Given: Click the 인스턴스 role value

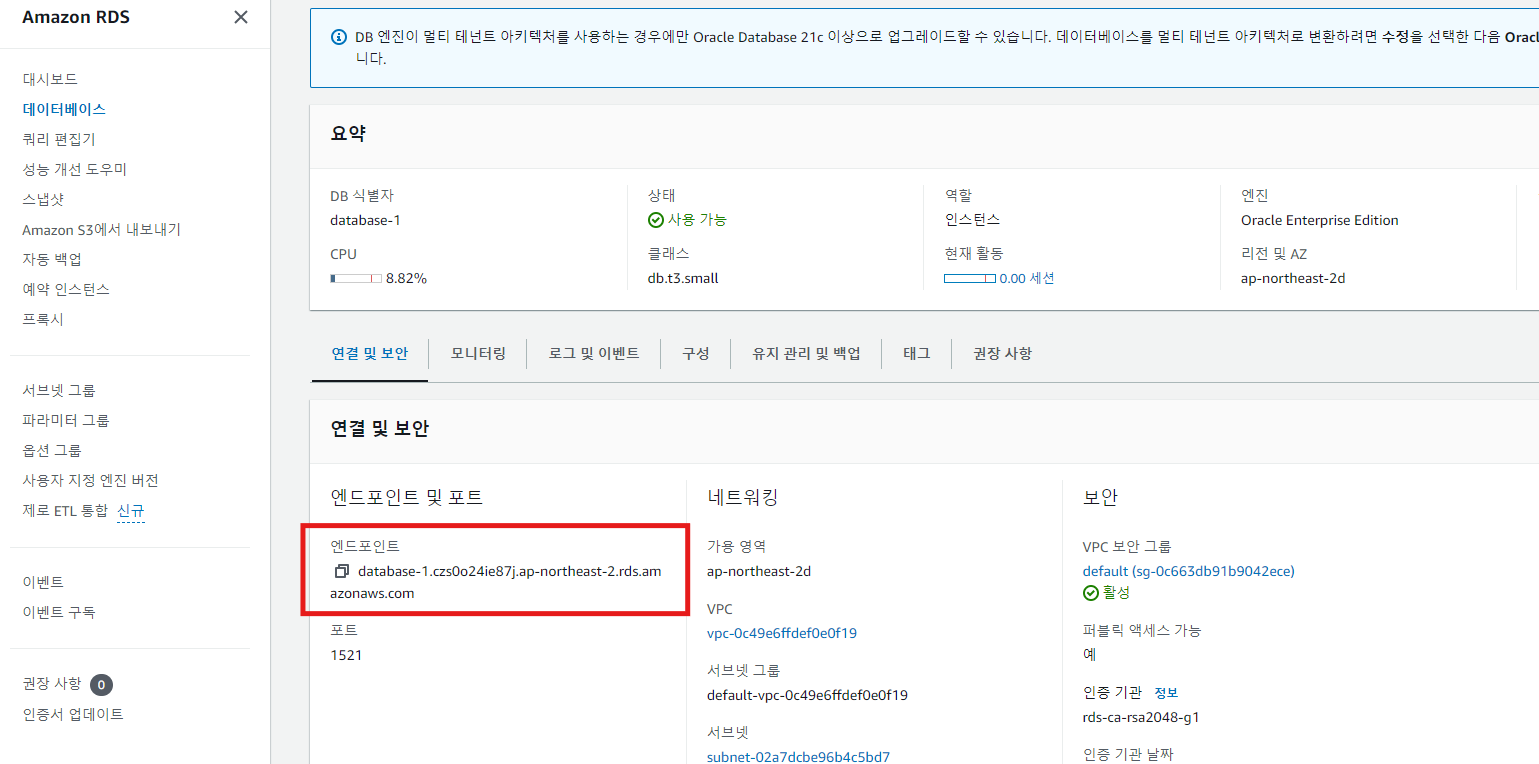Looking at the screenshot, I should (972, 220).
